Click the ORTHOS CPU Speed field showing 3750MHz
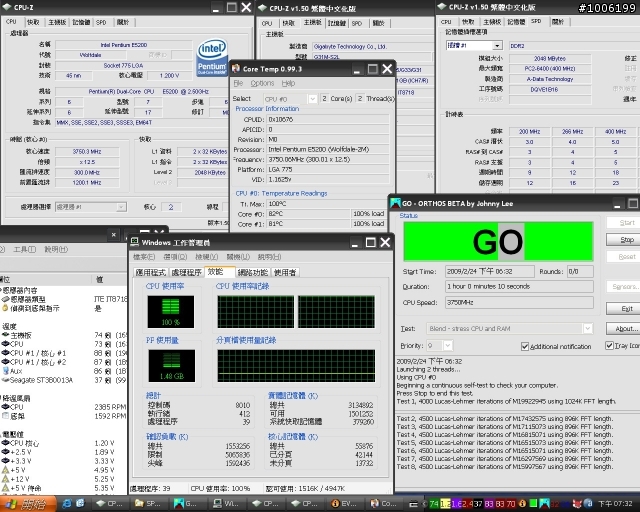Image resolution: width=640 pixels, height=512 pixels. 519,302
